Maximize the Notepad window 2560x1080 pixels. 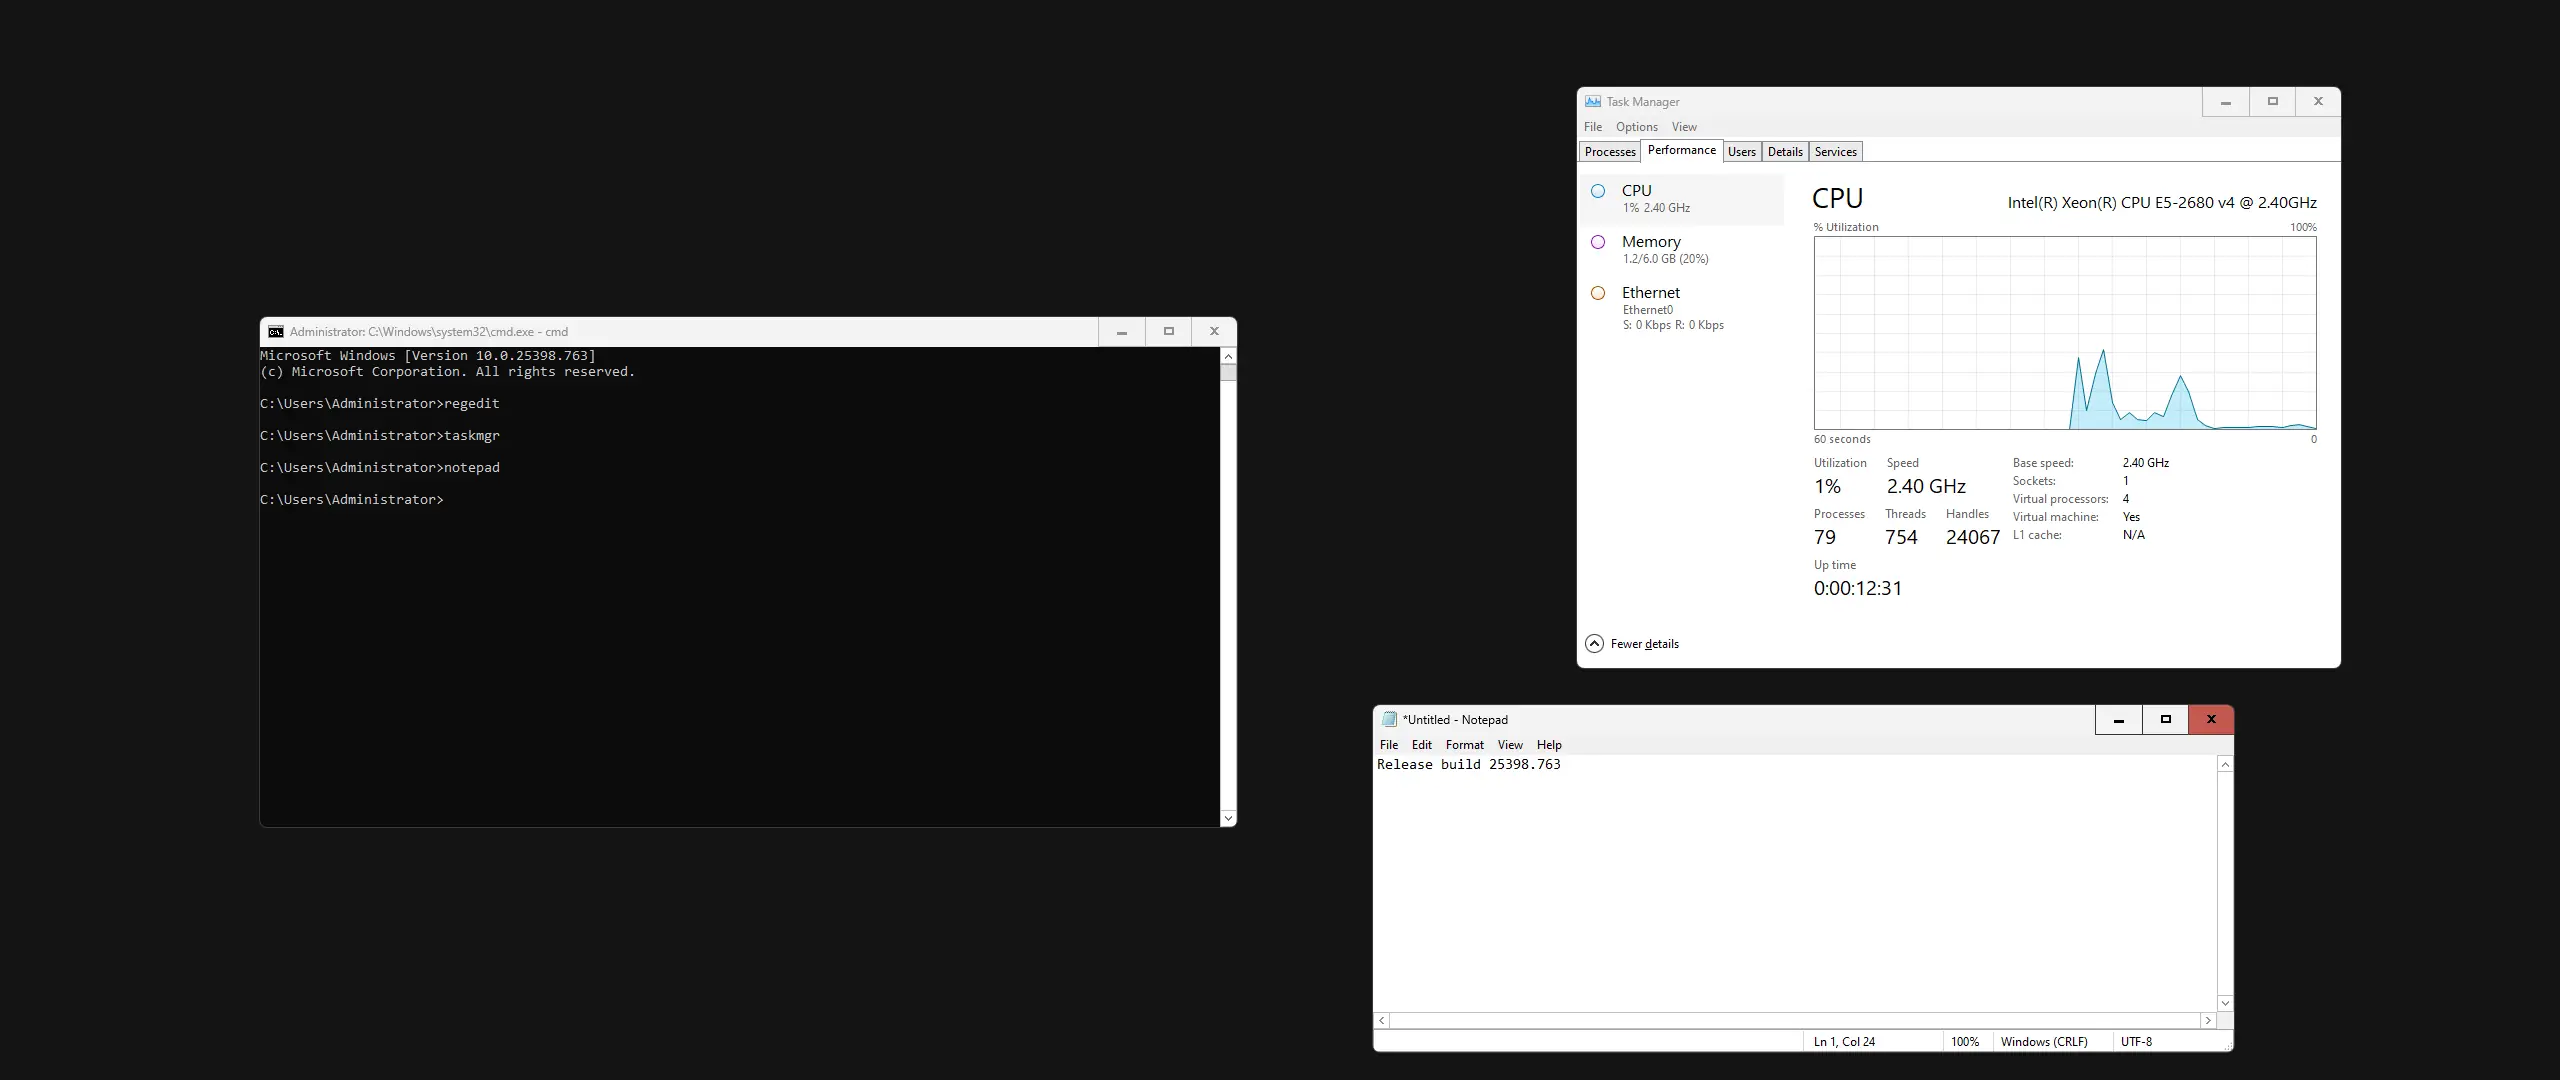pos(2165,720)
